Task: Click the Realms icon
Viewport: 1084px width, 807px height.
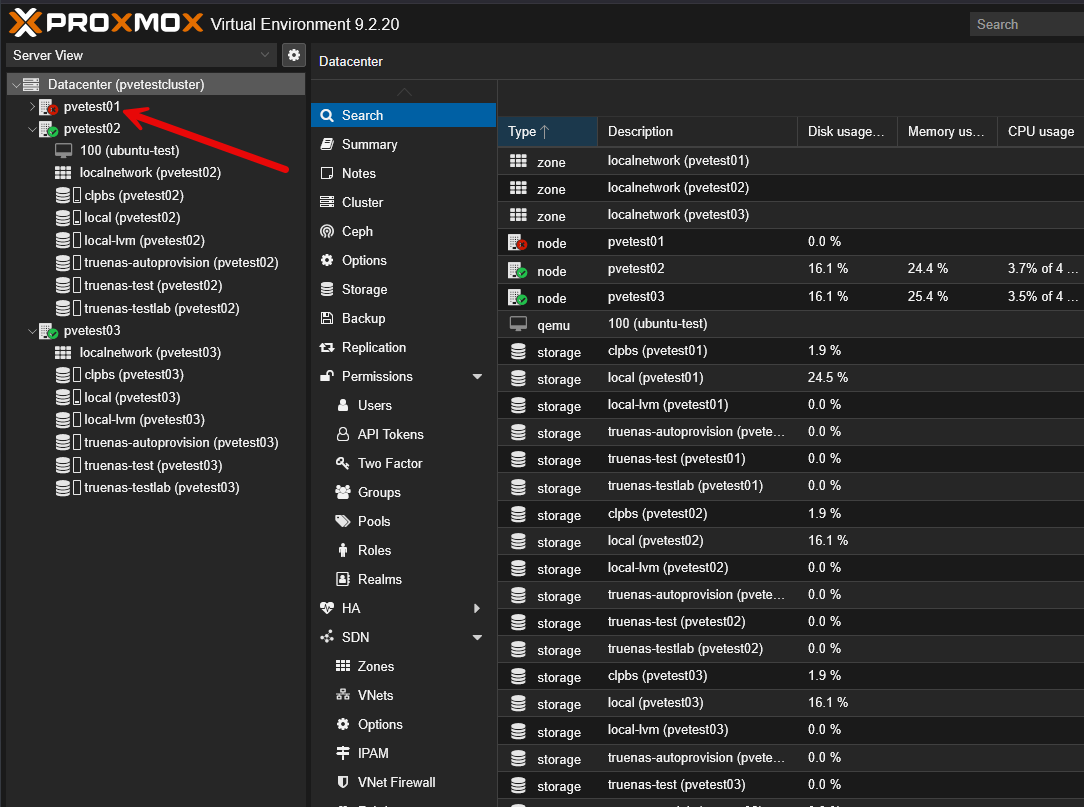Action: pos(343,579)
